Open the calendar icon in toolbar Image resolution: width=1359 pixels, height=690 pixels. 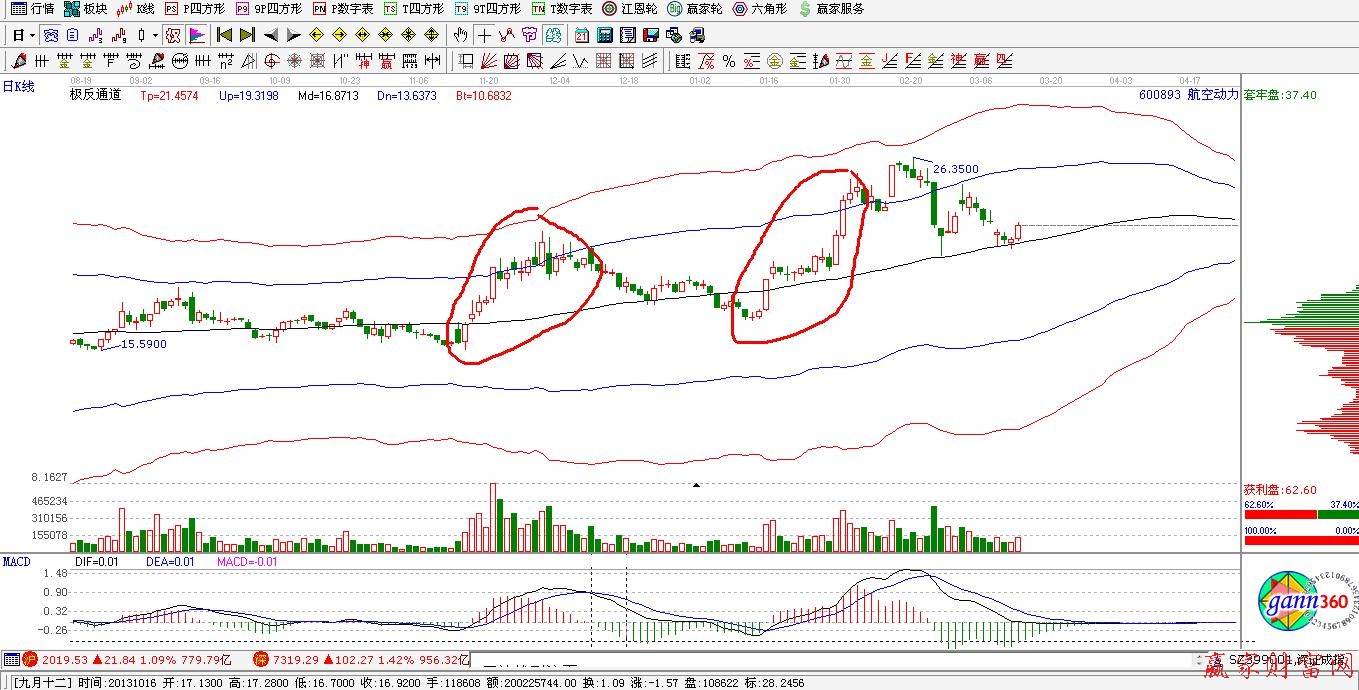[581, 35]
